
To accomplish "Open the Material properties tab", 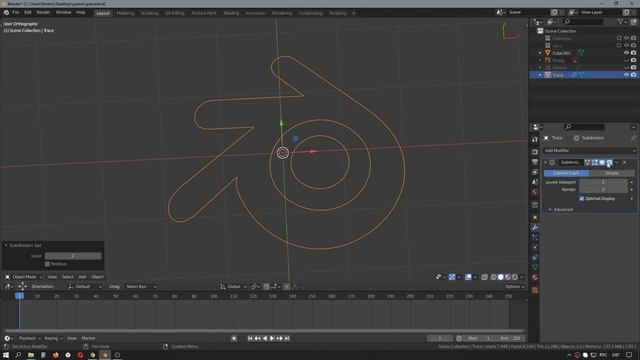I will (x=535, y=278).
